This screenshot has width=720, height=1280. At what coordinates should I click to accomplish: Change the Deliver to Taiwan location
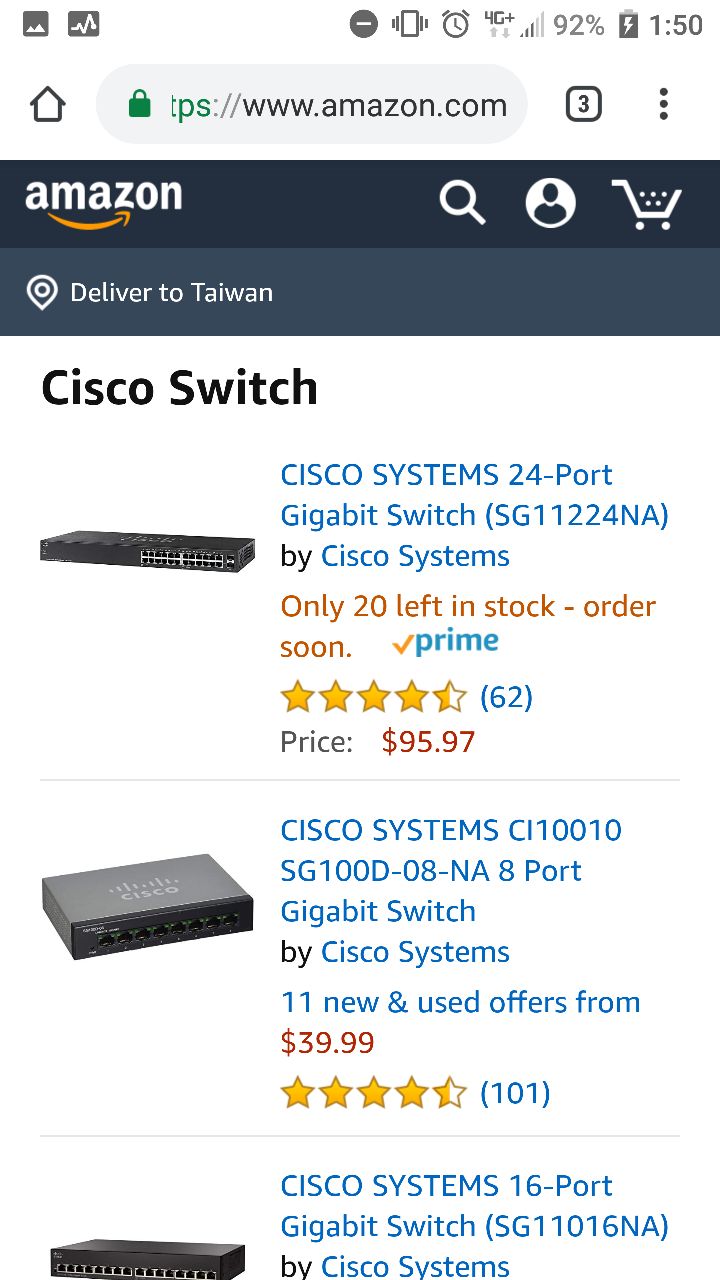point(171,293)
